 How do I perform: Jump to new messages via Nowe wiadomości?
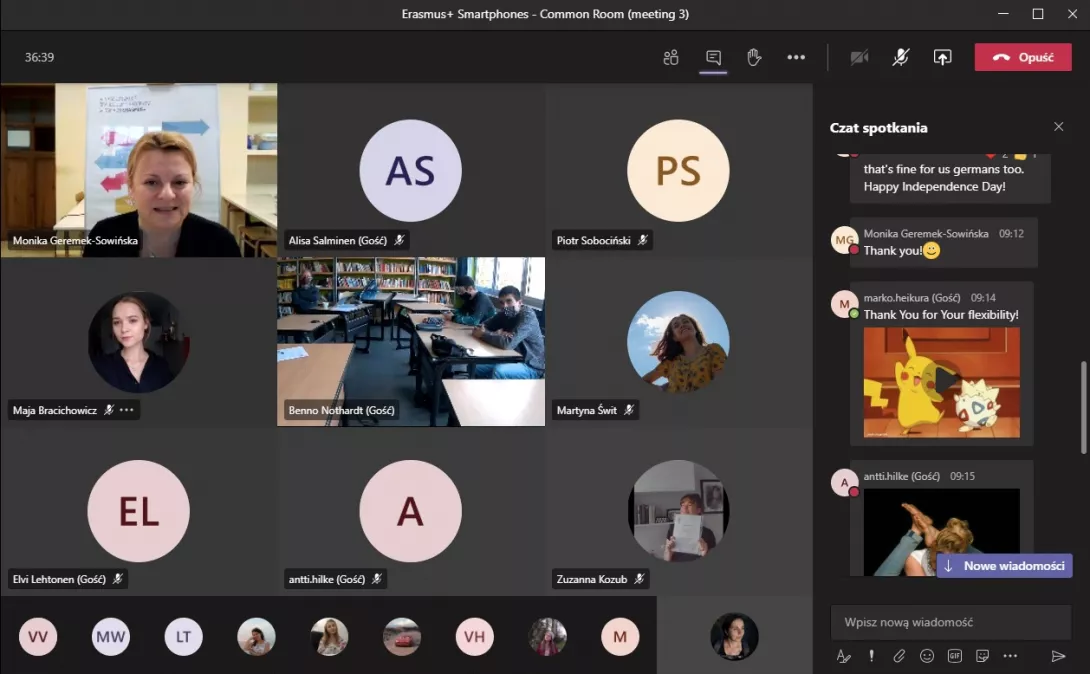tap(1004, 566)
